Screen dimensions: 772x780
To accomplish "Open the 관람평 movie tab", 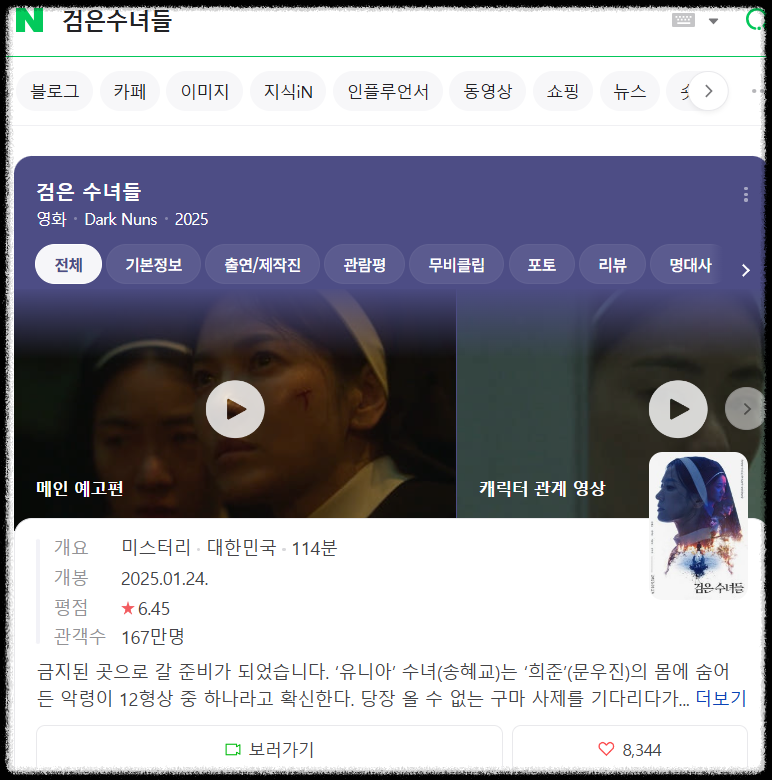I will [365, 264].
